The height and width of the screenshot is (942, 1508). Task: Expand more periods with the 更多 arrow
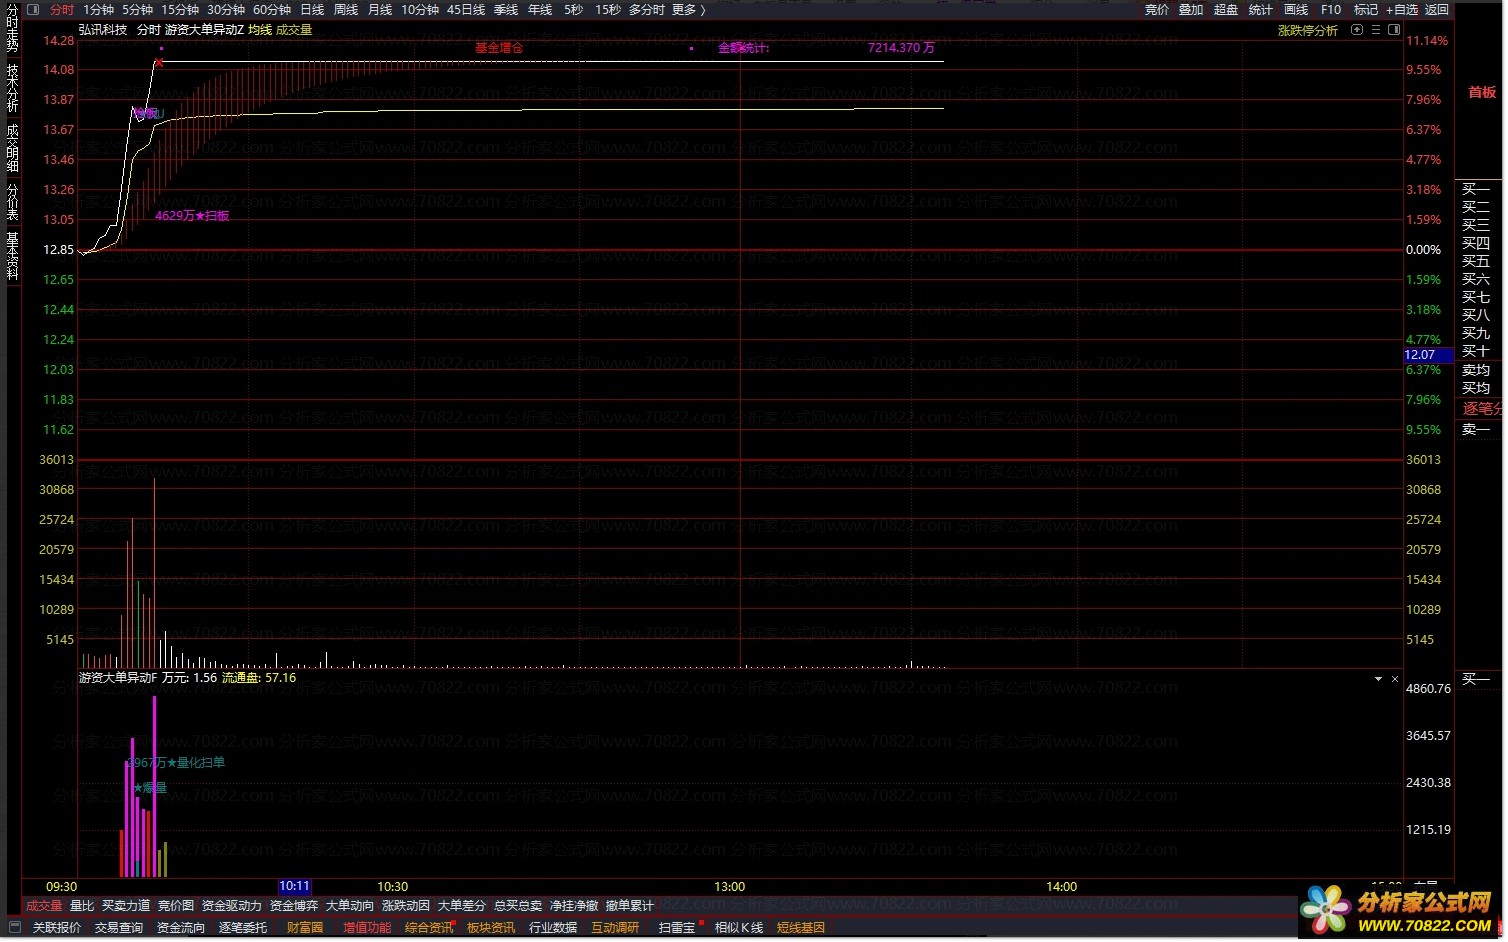tap(689, 10)
